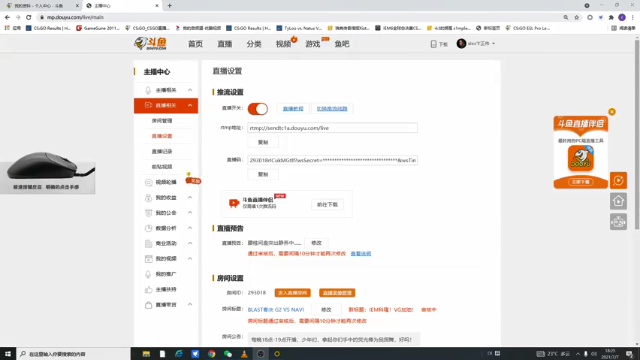Click the 进入直播房间 orange button

(x=293, y=293)
